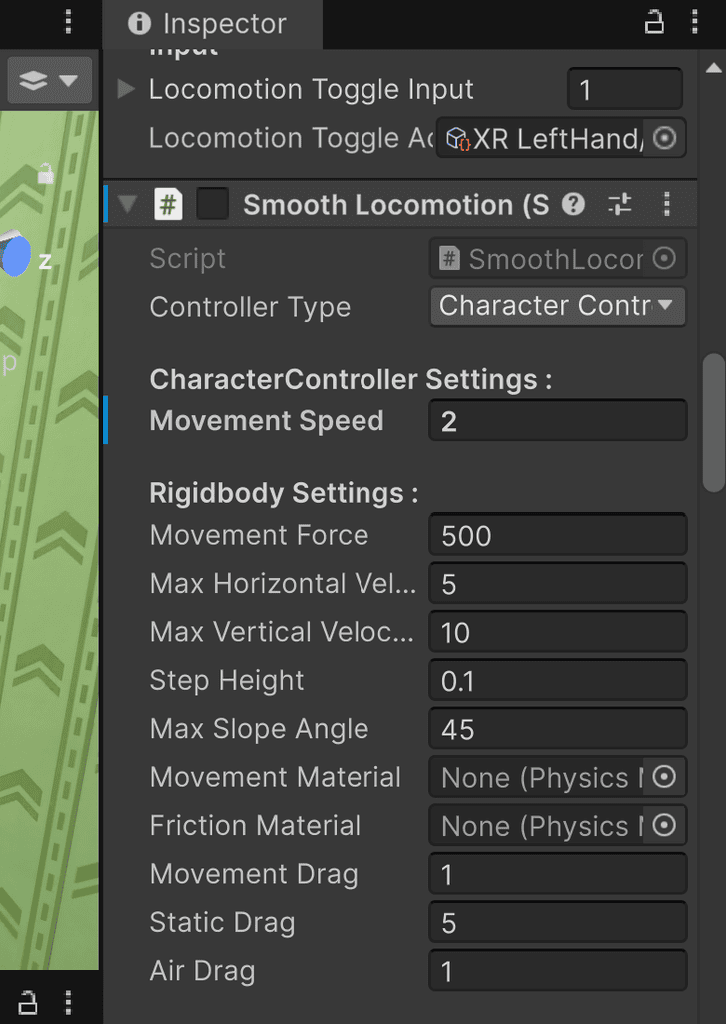Image resolution: width=726 pixels, height=1024 pixels.
Task: Edit Movement Speed value
Action: pos(558,421)
